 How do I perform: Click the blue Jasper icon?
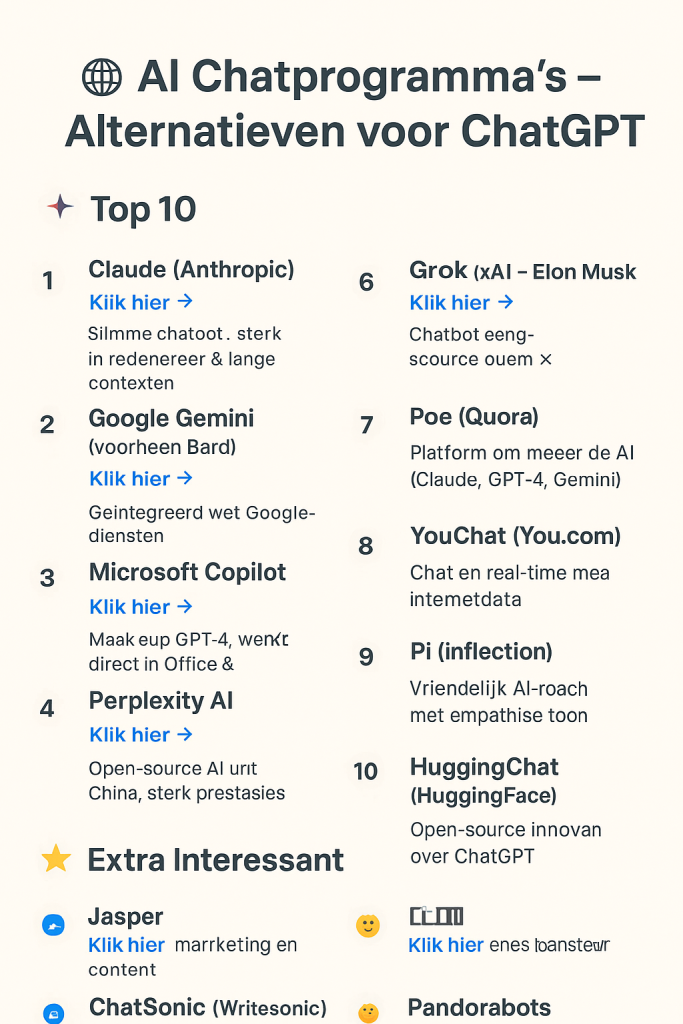point(53,926)
